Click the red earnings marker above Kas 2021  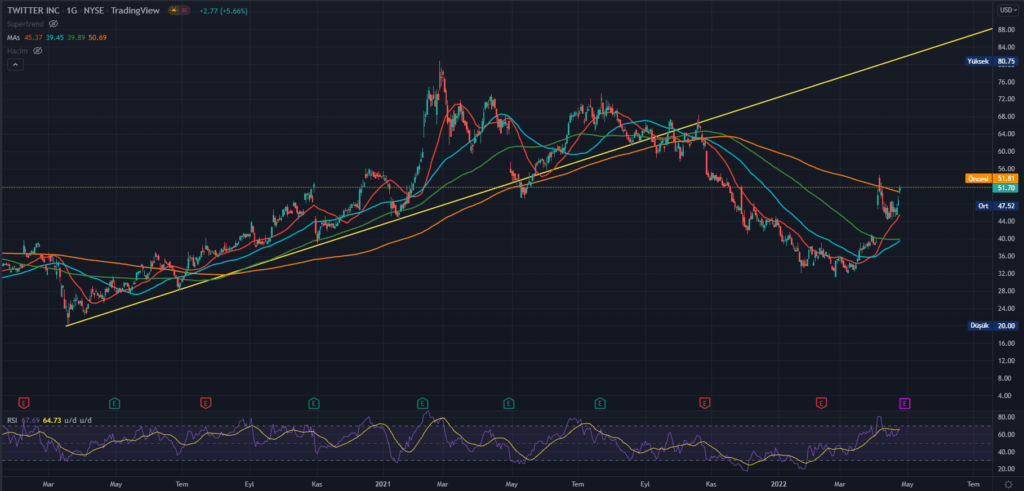(x=704, y=404)
